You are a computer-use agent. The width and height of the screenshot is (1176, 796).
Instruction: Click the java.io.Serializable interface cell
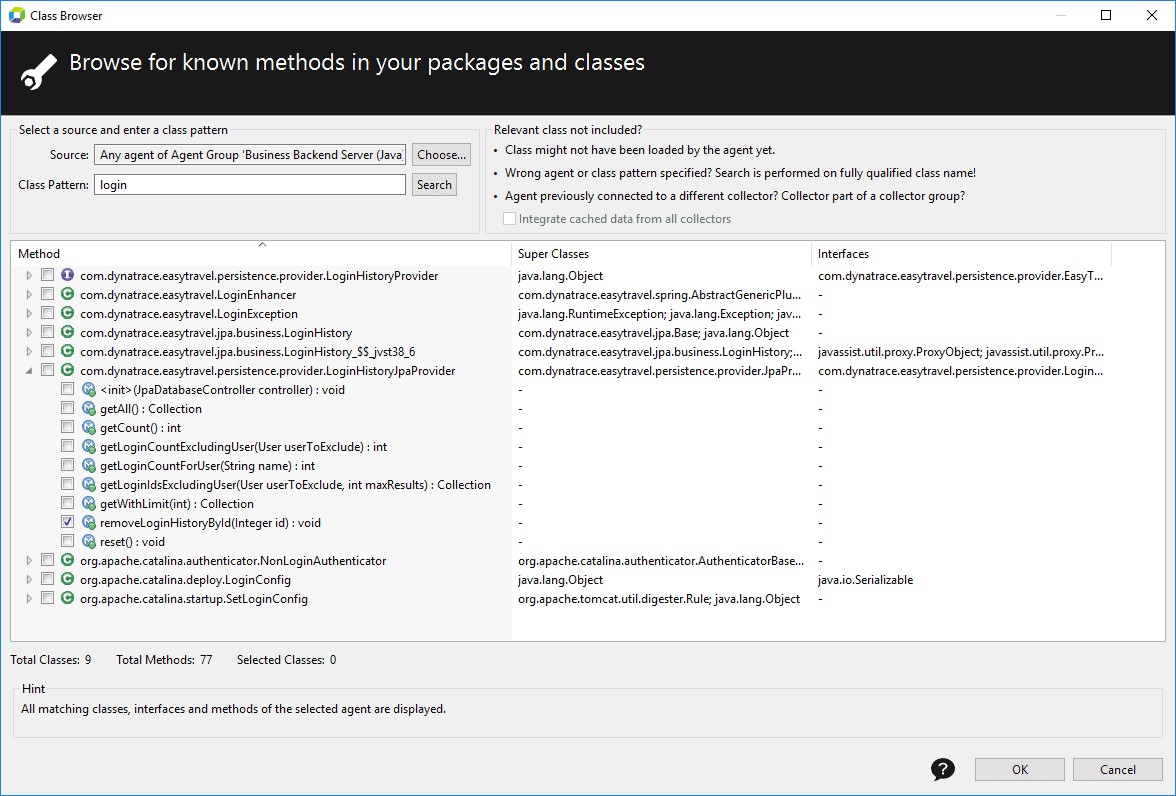(866, 579)
